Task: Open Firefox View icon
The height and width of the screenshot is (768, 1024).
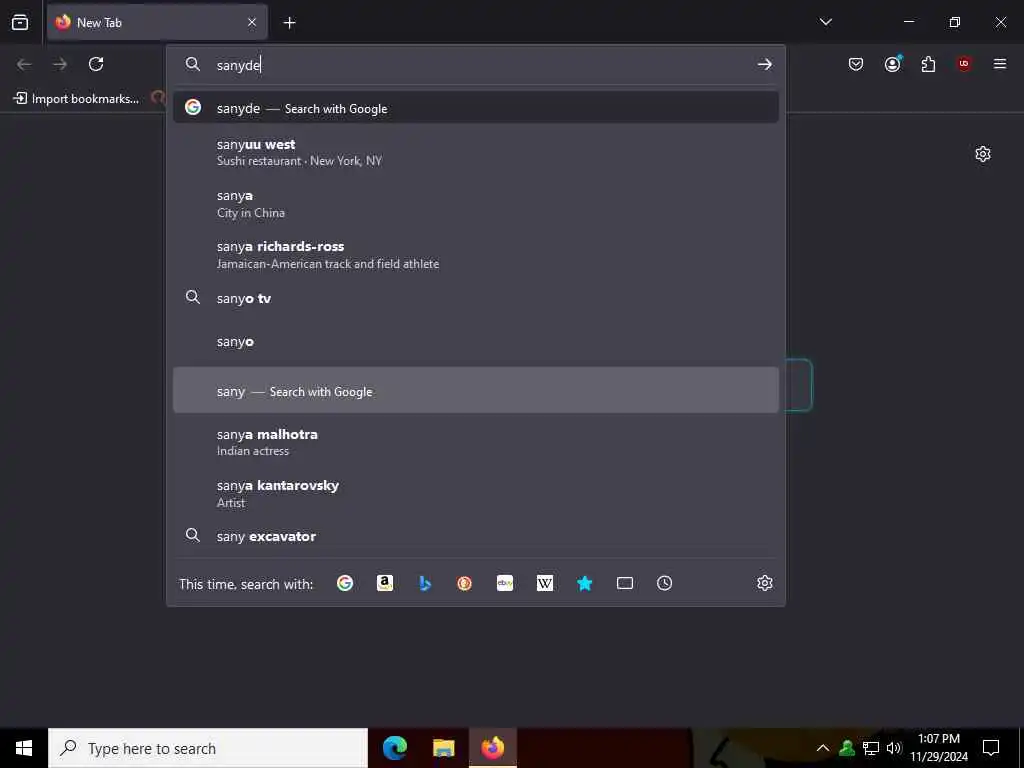Action: (20, 22)
